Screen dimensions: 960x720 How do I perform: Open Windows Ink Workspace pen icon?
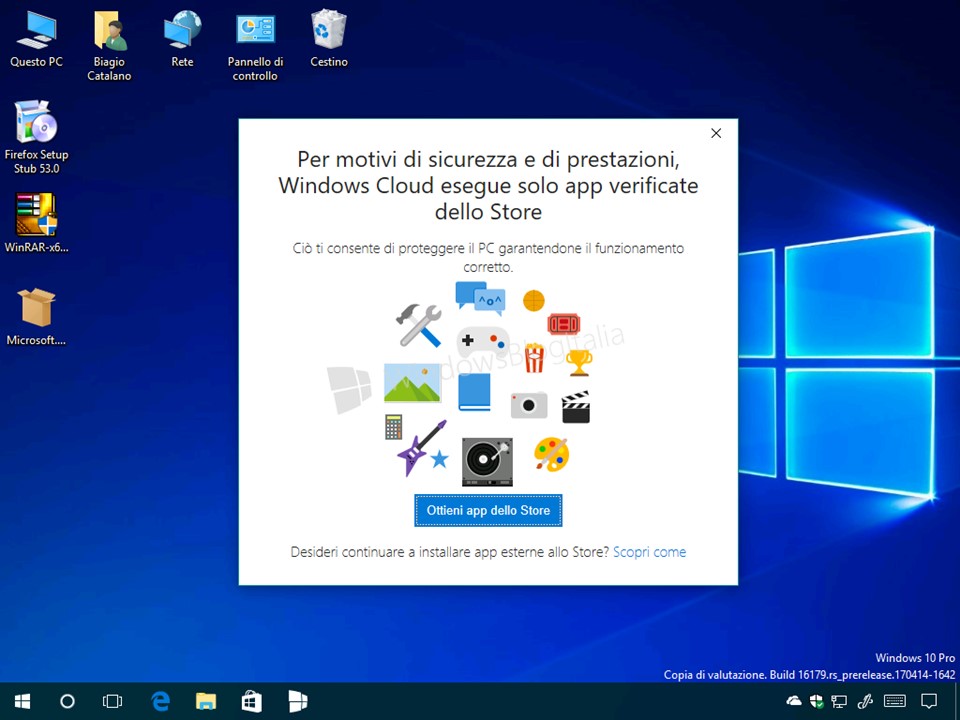(865, 701)
